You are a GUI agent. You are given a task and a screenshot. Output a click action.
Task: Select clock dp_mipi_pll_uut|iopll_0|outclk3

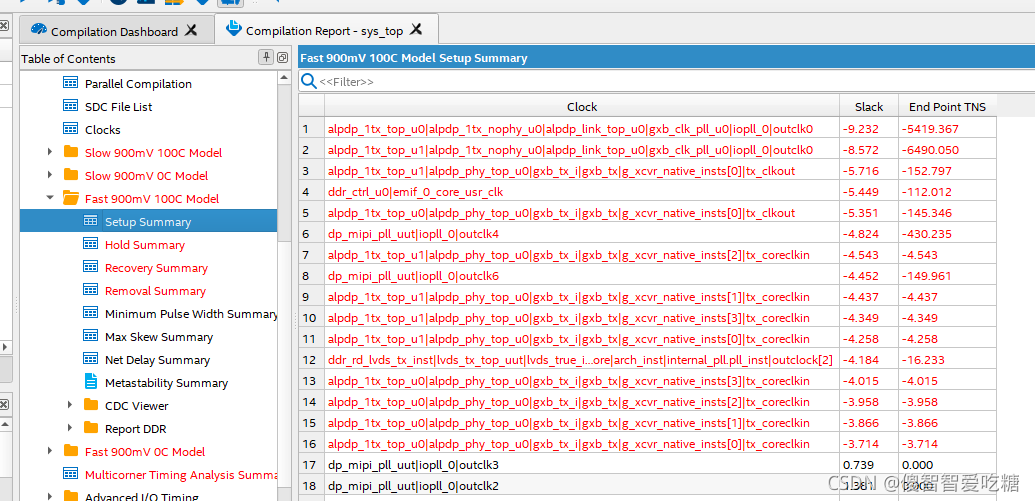pyautogui.click(x=582, y=465)
